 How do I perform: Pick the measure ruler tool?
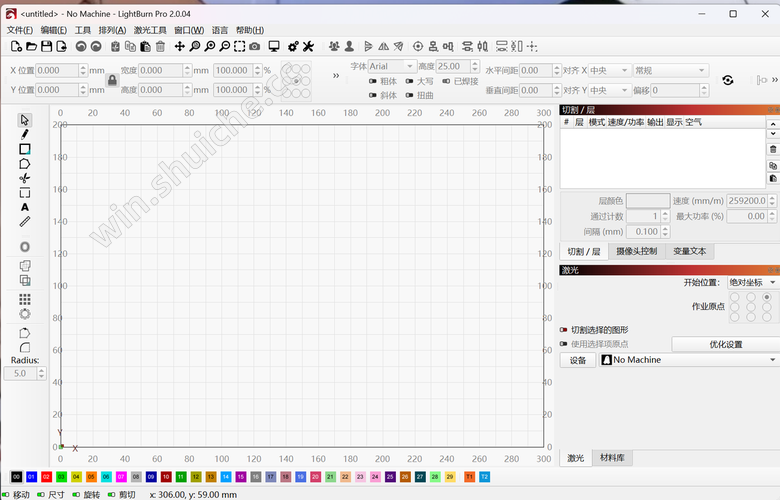[x=25, y=221]
